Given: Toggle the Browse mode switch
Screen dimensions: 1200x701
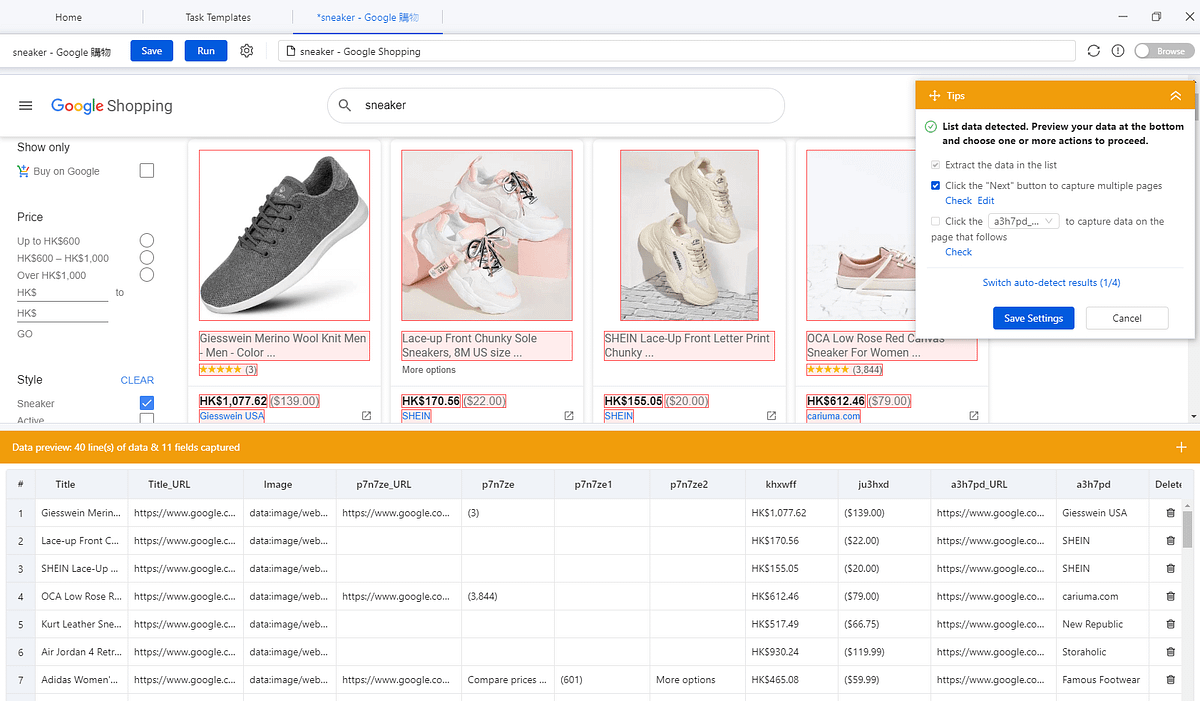Looking at the screenshot, I should coord(1164,51).
